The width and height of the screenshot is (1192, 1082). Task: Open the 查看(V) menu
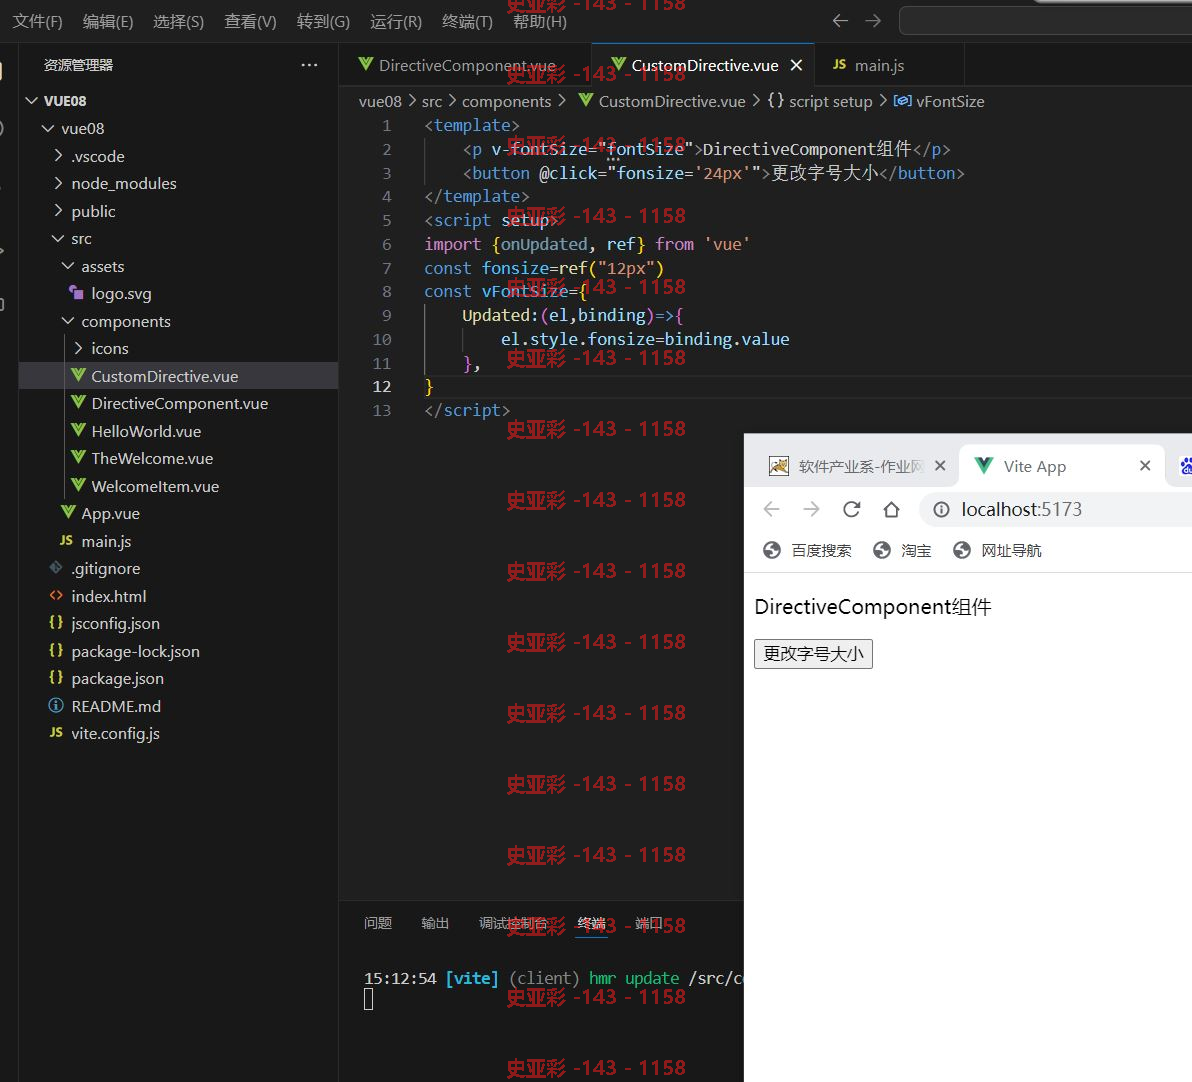click(250, 21)
